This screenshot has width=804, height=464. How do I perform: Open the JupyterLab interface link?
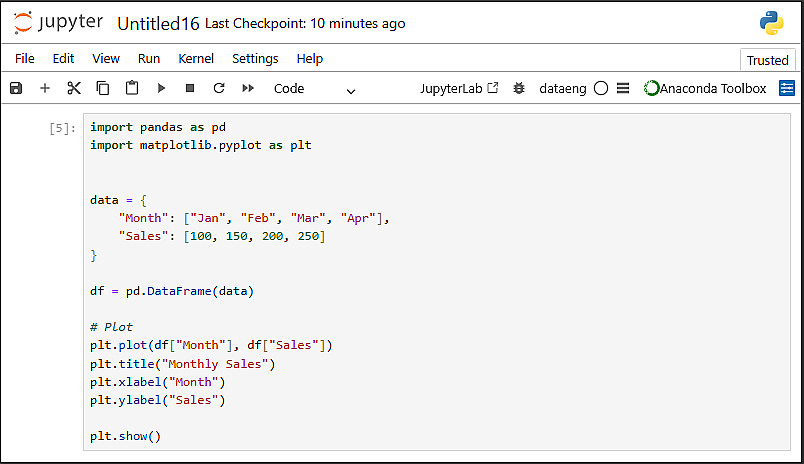click(459, 88)
